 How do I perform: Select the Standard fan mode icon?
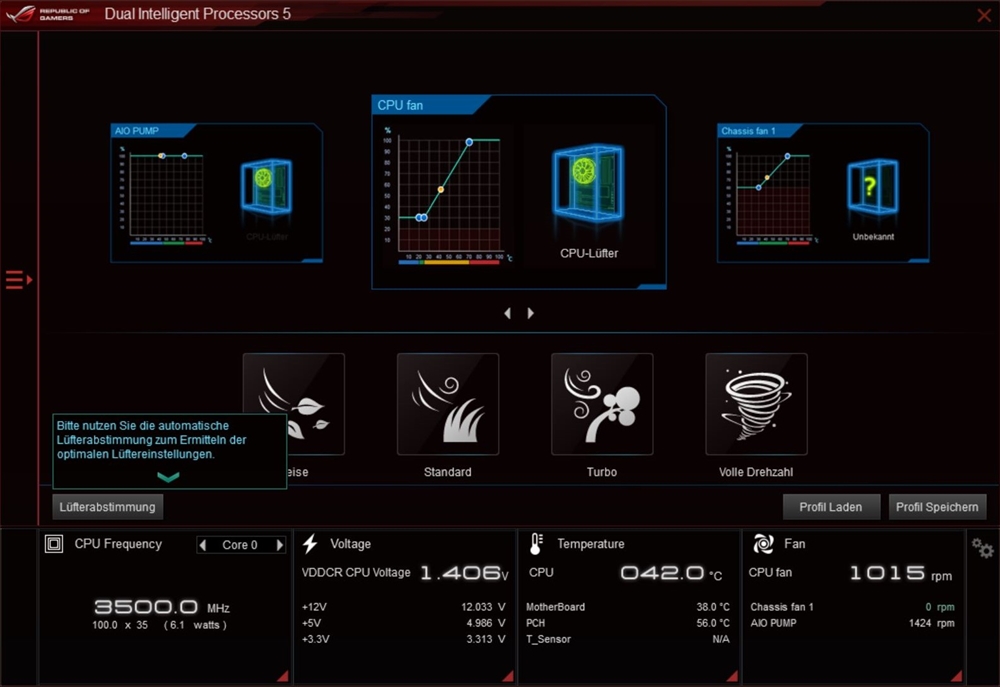[447, 404]
